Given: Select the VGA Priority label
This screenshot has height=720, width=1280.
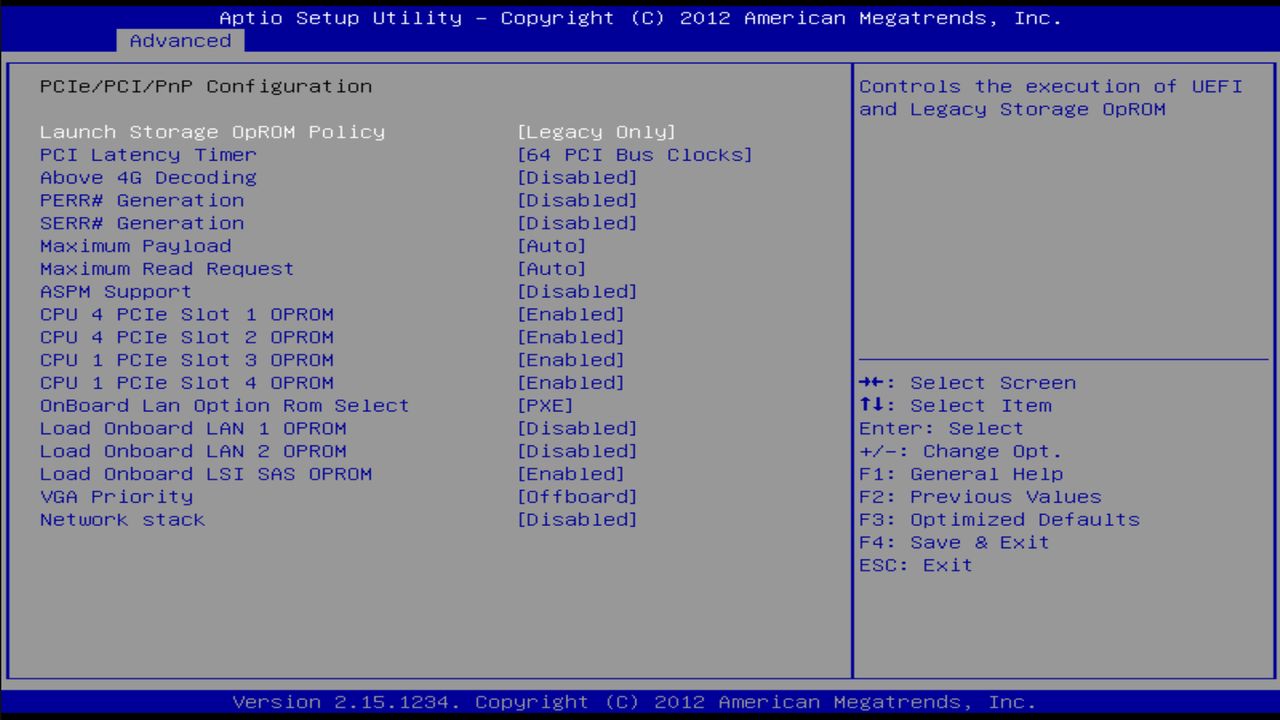Looking at the screenshot, I should [116, 497].
